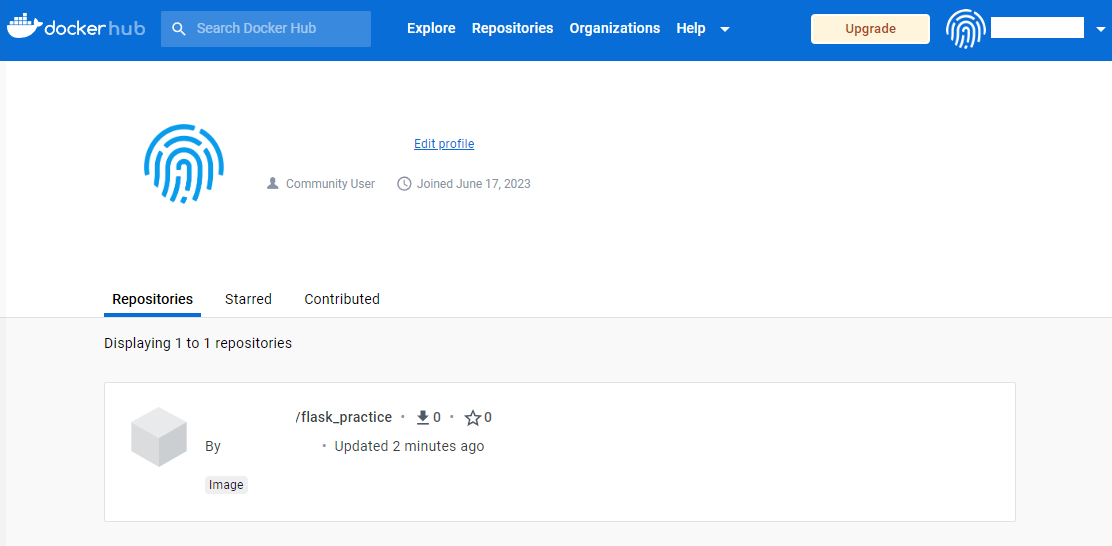Click the clock icon beside join date
This screenshot has width=1112, height=546.
pyautogui.click(x=404, y=184)
